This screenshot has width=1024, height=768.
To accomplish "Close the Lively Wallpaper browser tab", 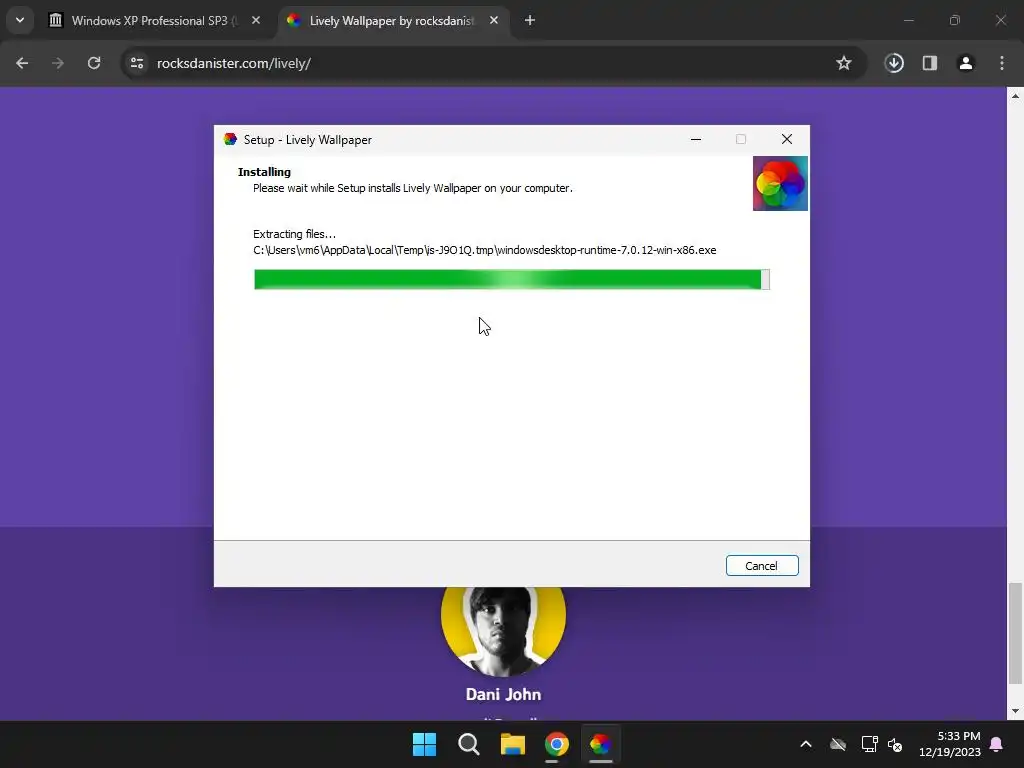I will pos(494,21).
